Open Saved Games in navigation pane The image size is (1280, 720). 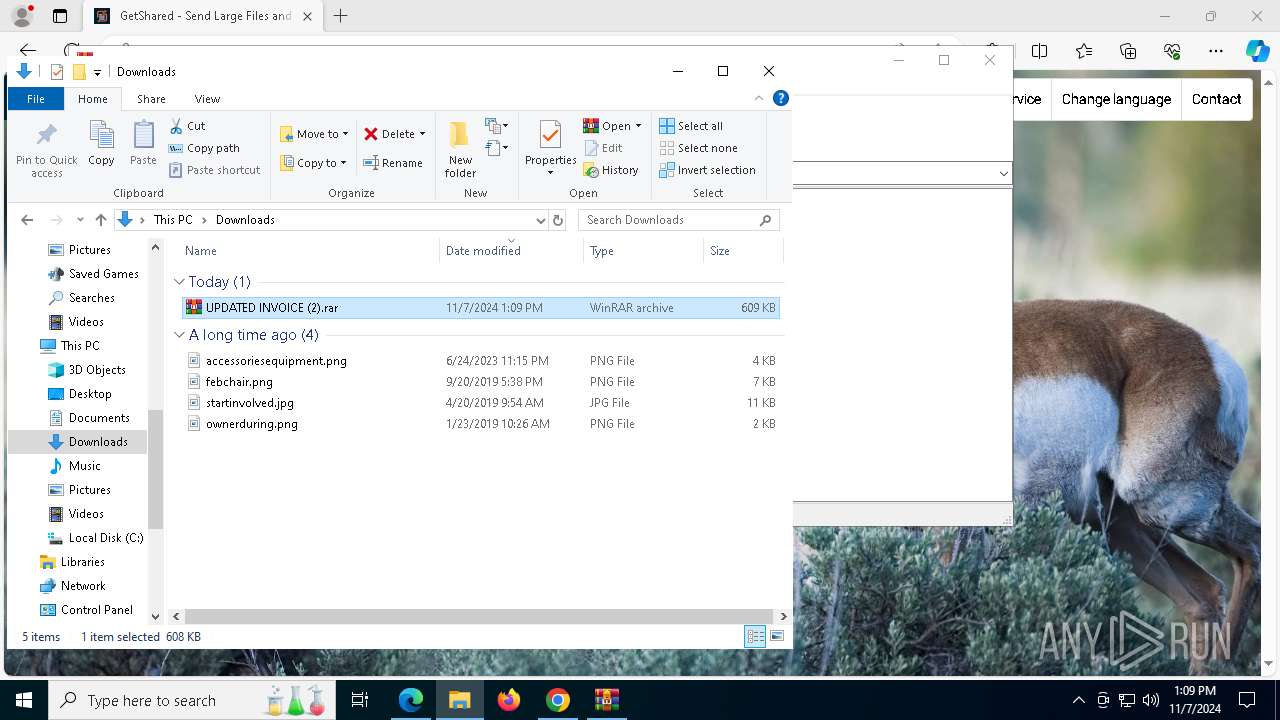[x=93, y=274]
